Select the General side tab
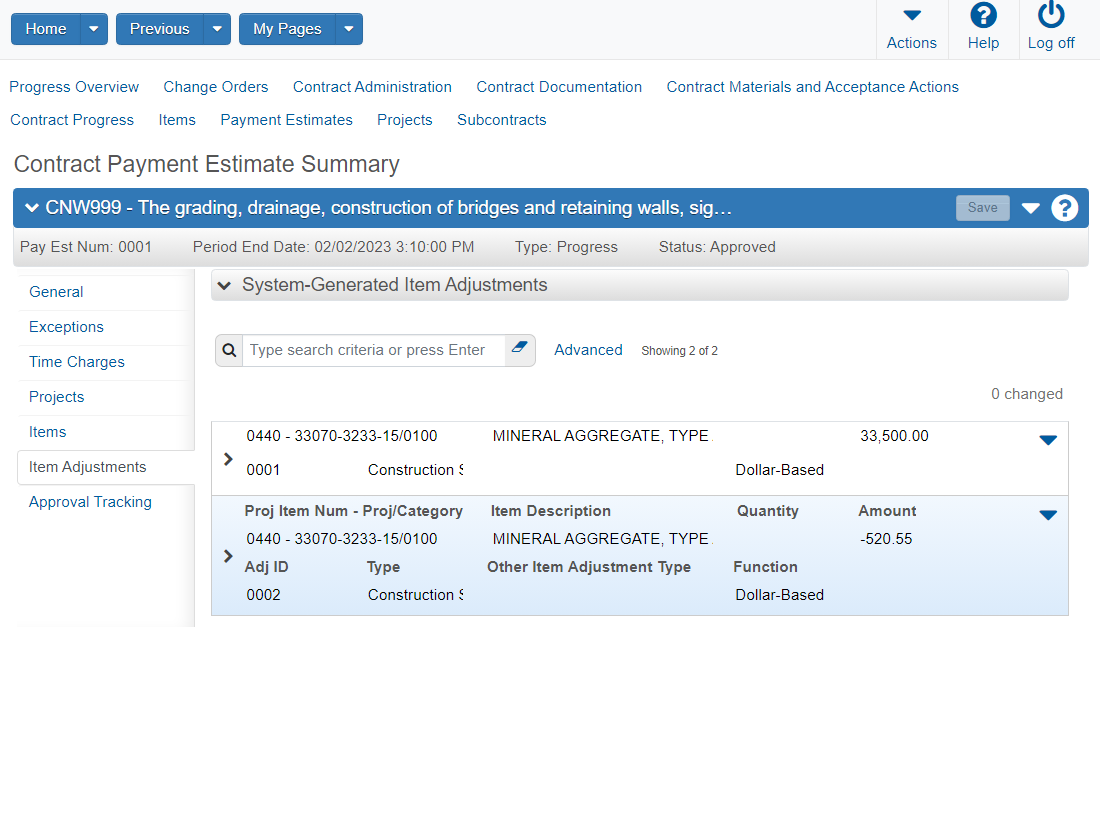Viewport: 1100px width, 826px height. [x=56, y=292]
